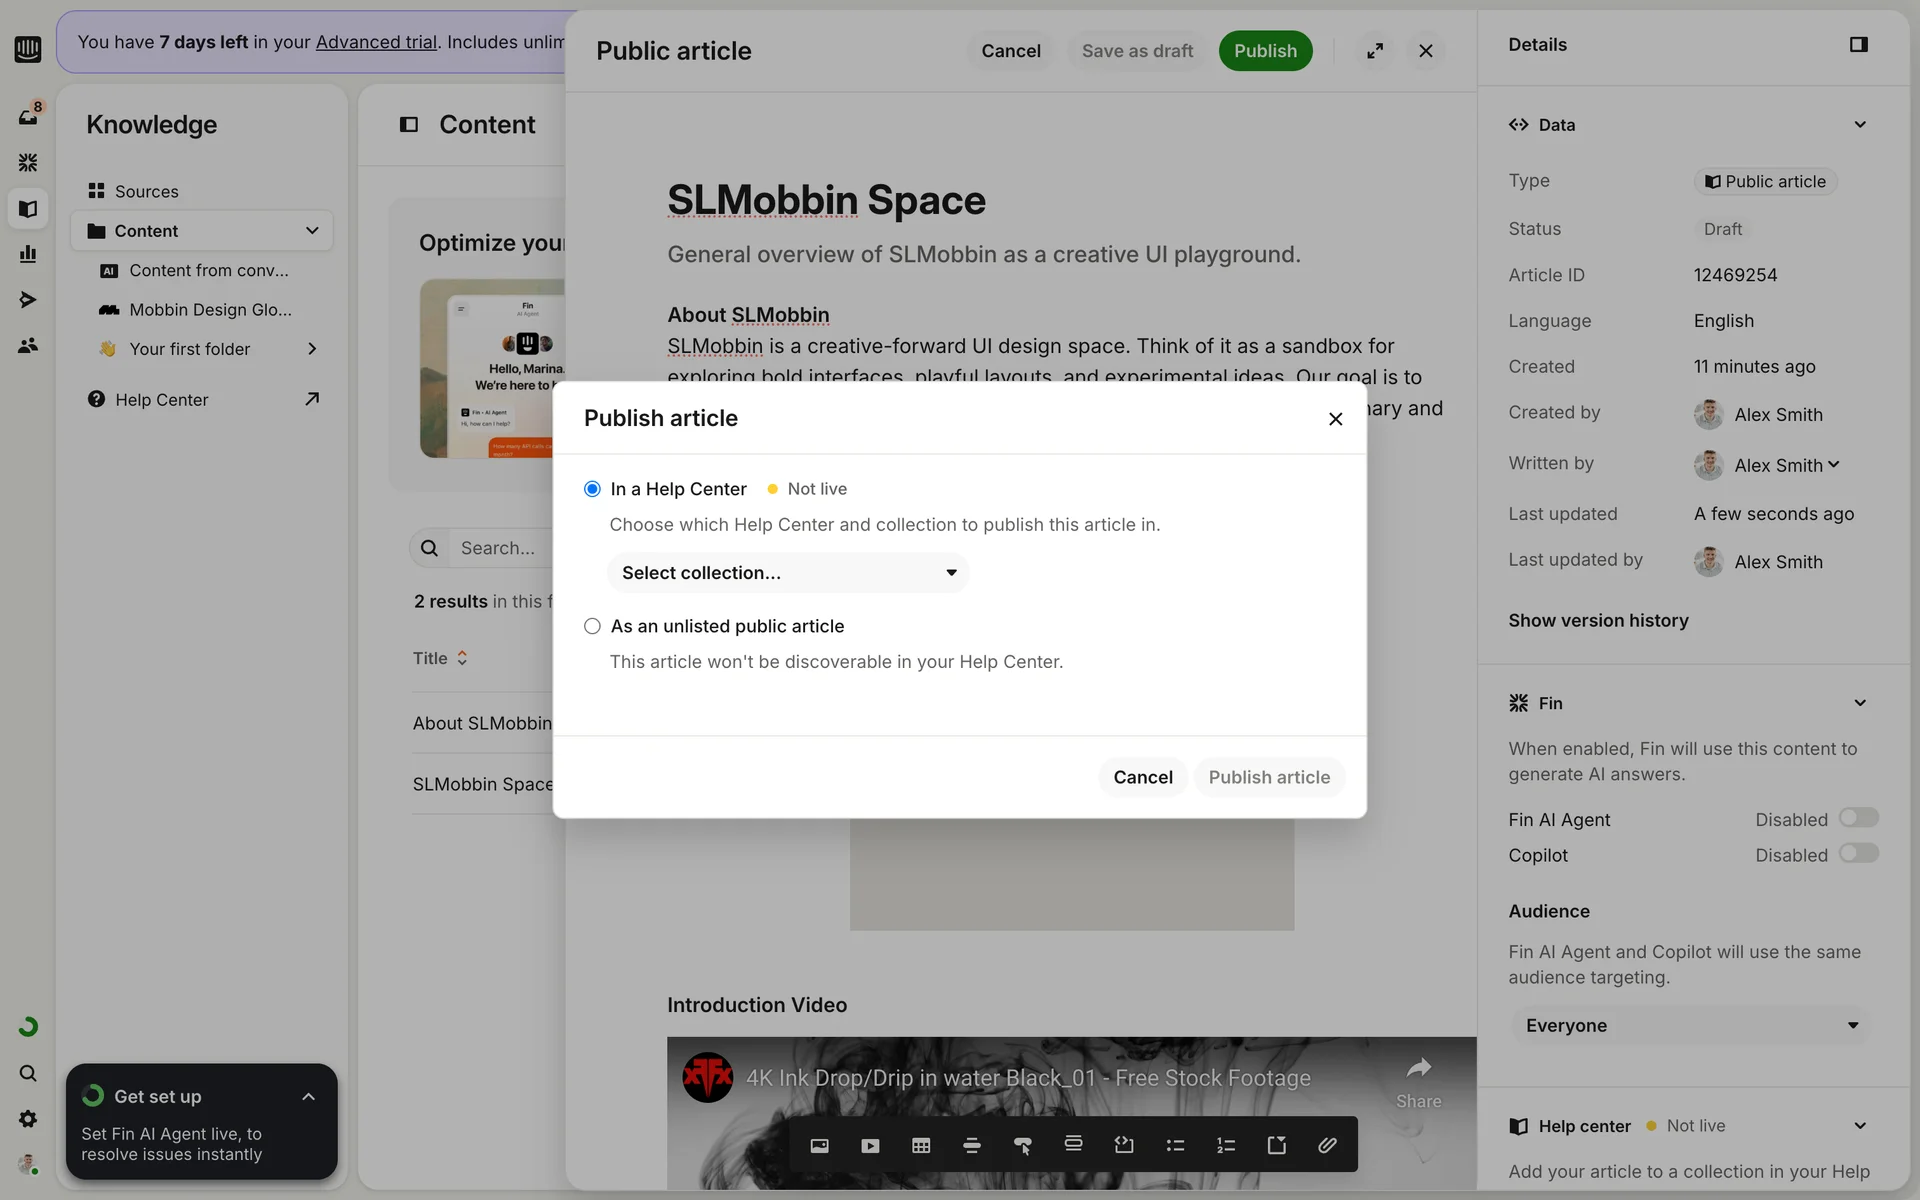Turn on the Copilot toggle
Viewport: 1920px width, 1200px height.
1858,854
